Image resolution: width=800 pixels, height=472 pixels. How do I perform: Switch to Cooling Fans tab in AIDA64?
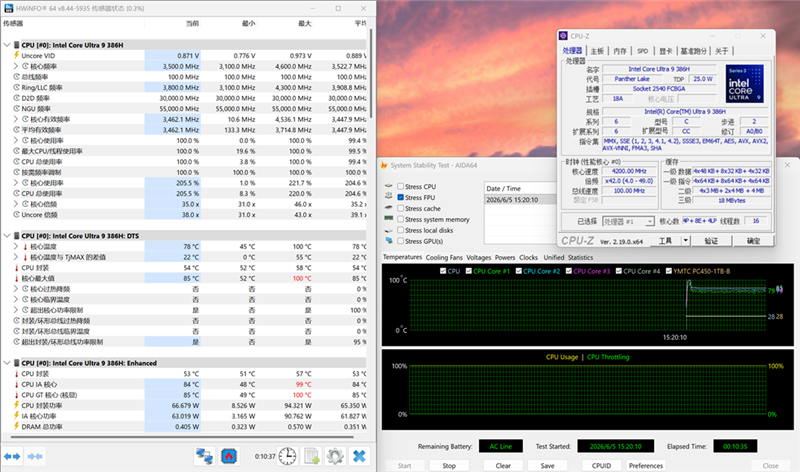444,258
